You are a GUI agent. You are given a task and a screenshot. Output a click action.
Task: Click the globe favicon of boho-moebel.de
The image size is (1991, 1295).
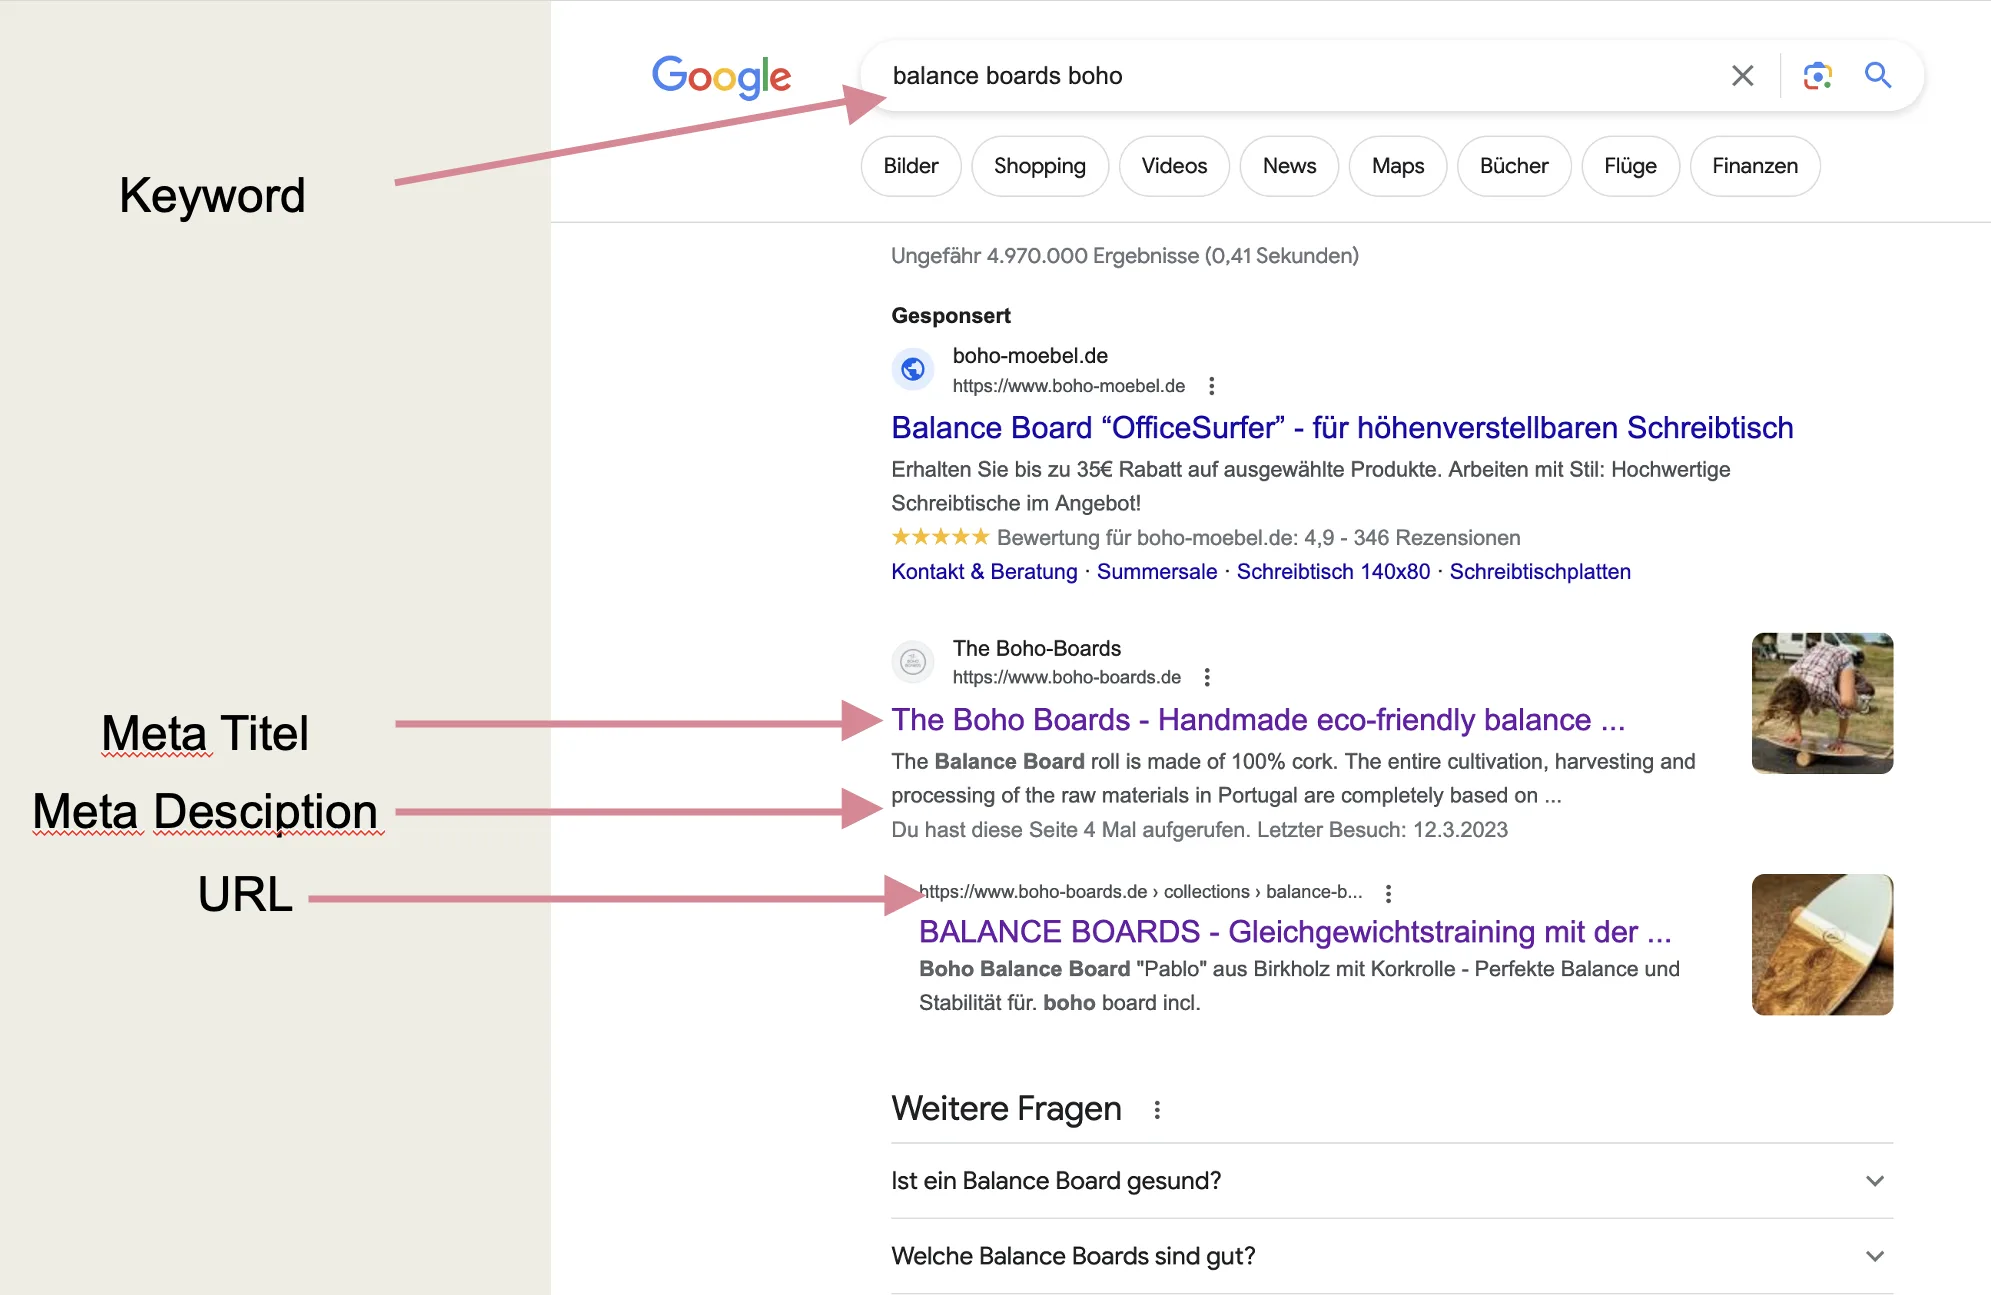pyautogui.click(x=912, y=368)
